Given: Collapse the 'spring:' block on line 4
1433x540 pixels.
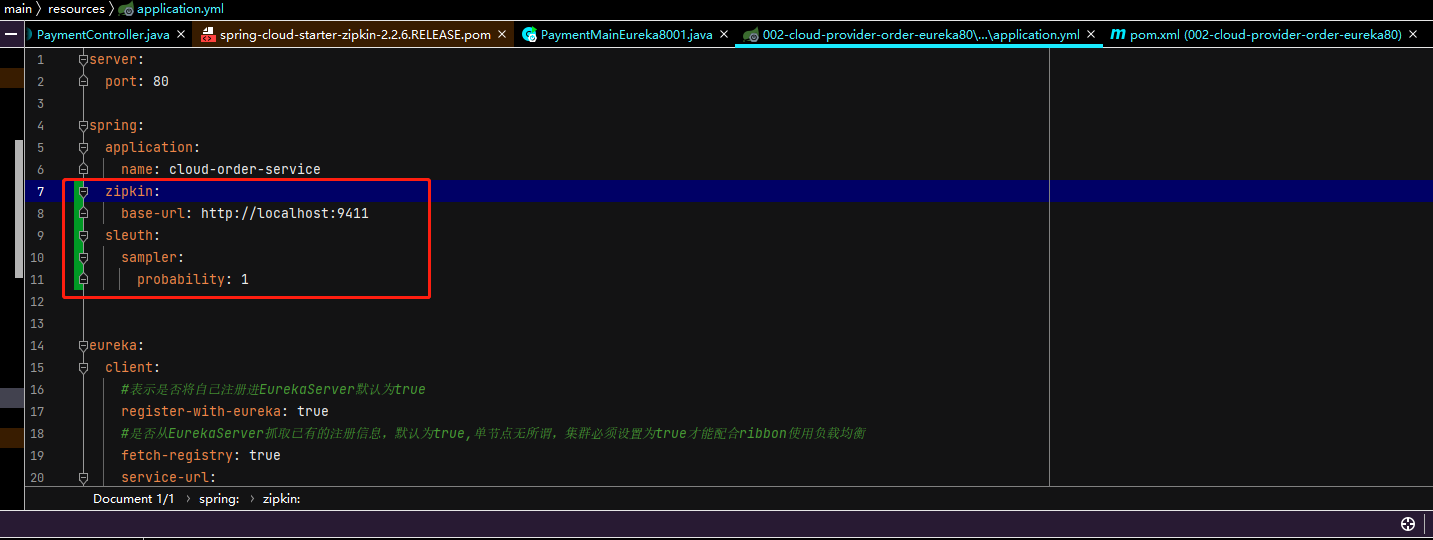Looking at the screenshot, I should click(x=84, y=126).
